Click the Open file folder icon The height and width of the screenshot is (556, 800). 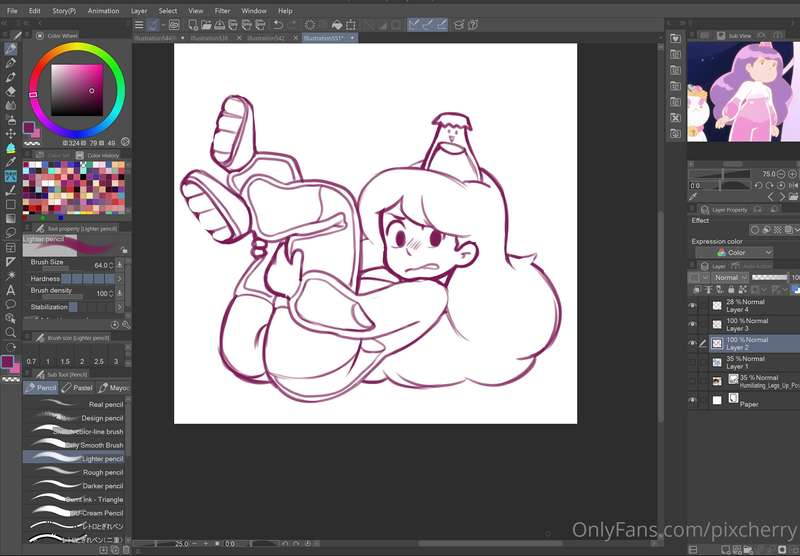pos(206,24)
